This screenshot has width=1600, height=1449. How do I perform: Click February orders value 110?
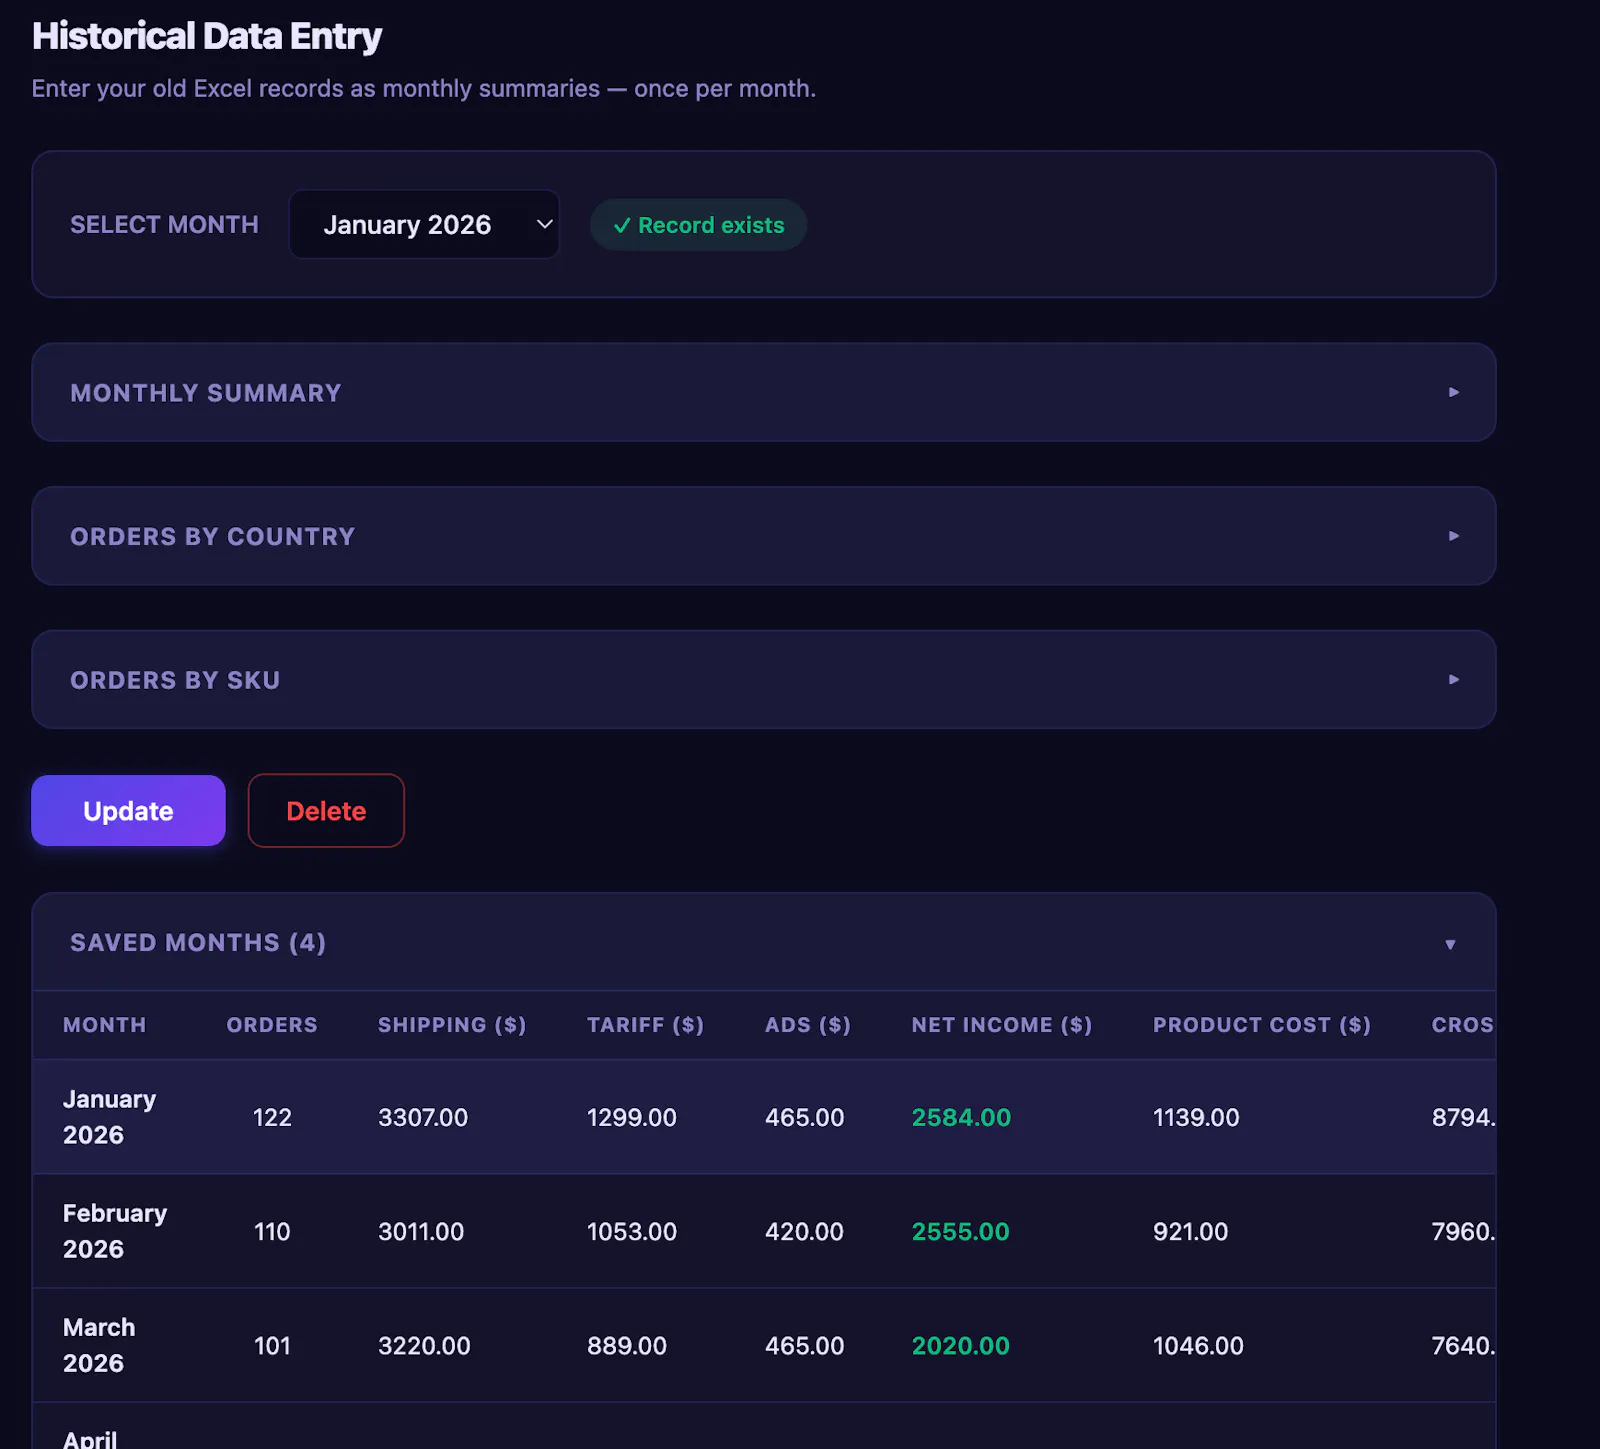click(x=272, y=1231)
